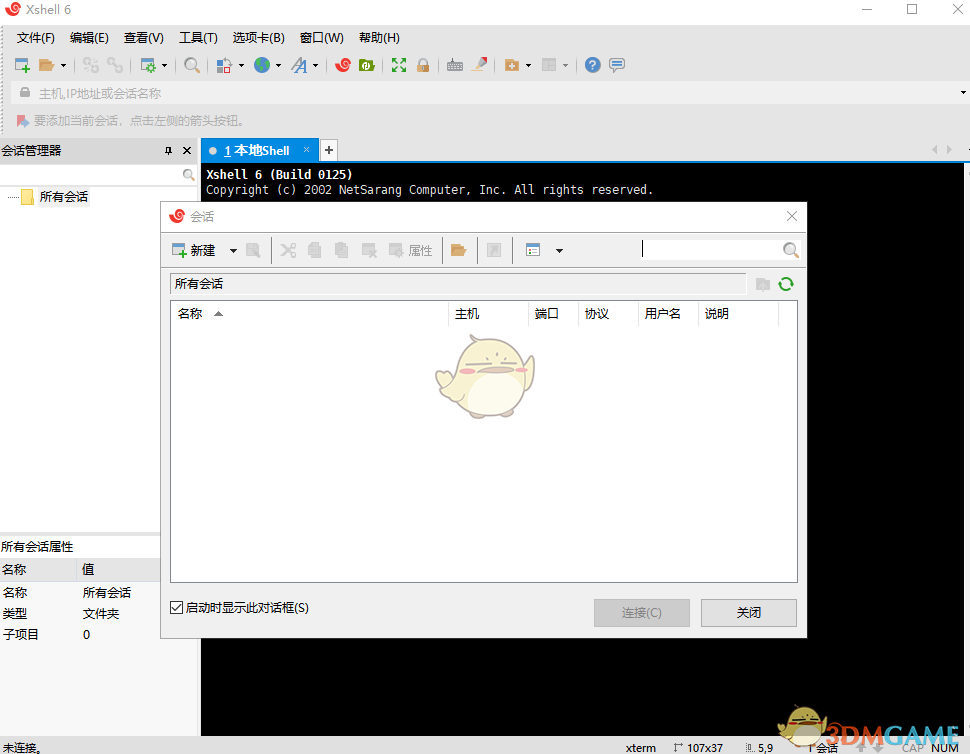Create a new session with the toolbar icon
The height and width of the screenshot is (754, 970).
[x=20, y=64]
